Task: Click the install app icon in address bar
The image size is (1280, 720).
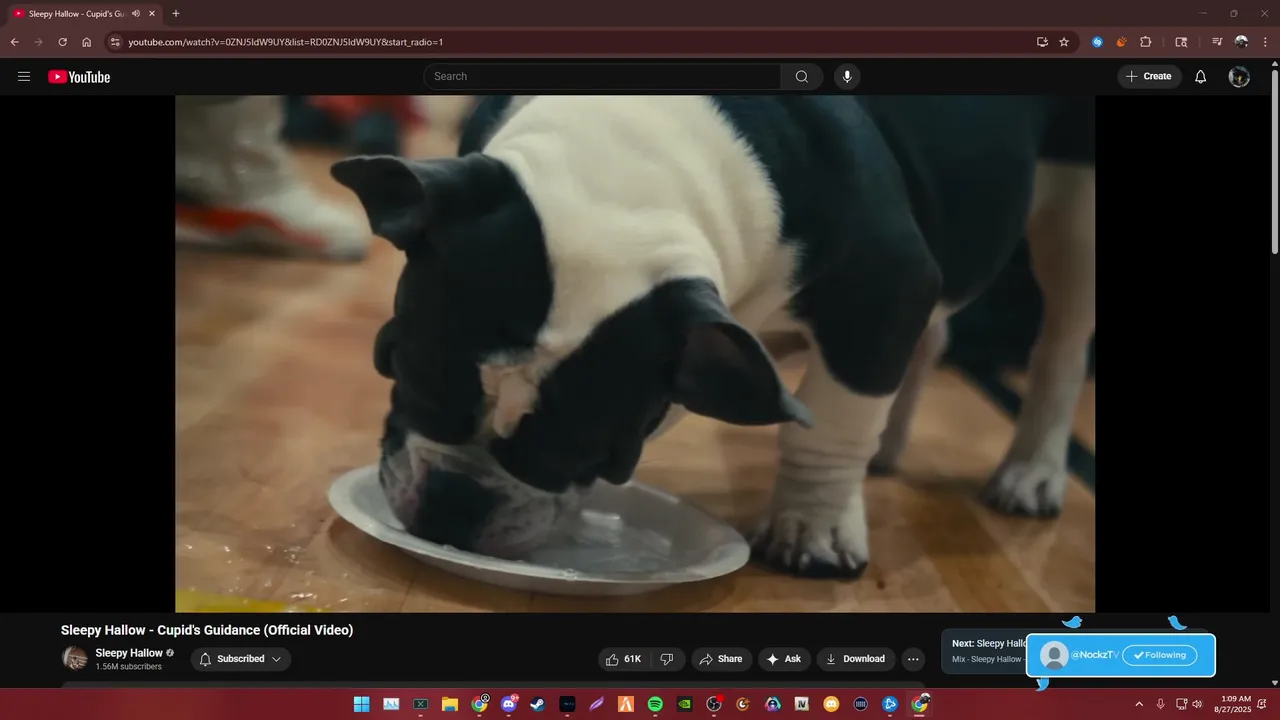Action: [x=1042, y=42]
